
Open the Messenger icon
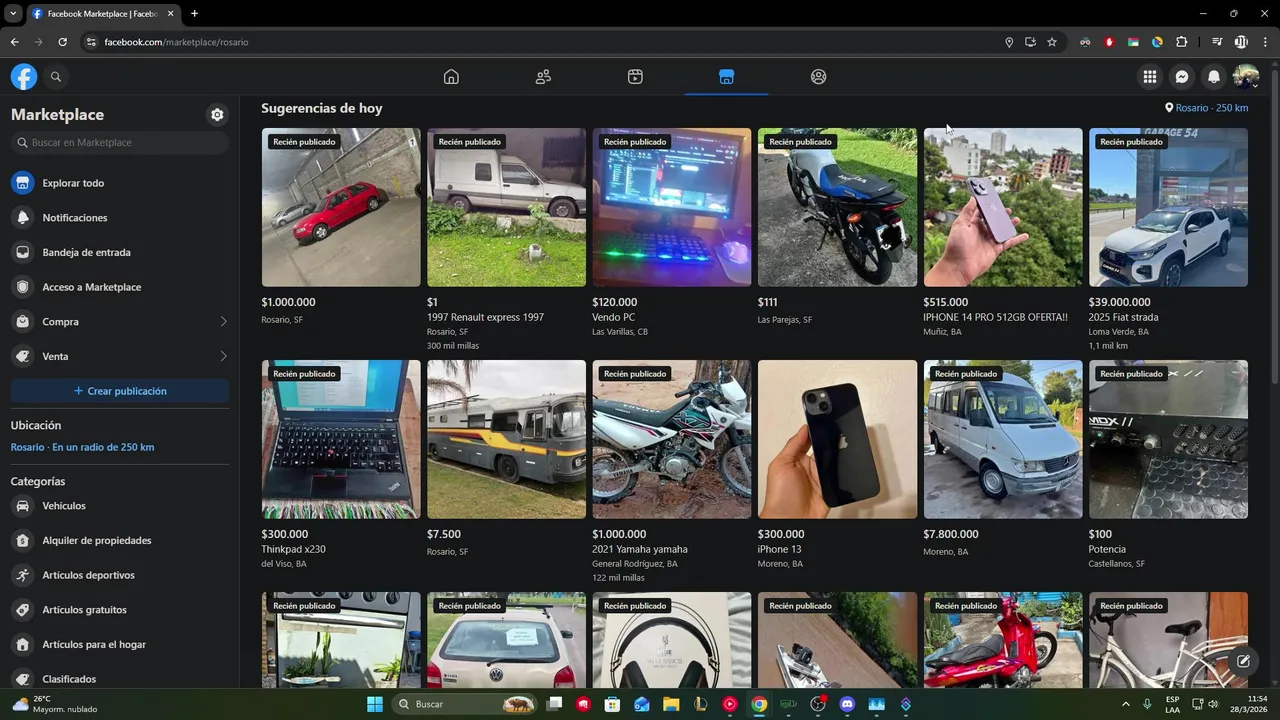click(x=1182, y=77)
